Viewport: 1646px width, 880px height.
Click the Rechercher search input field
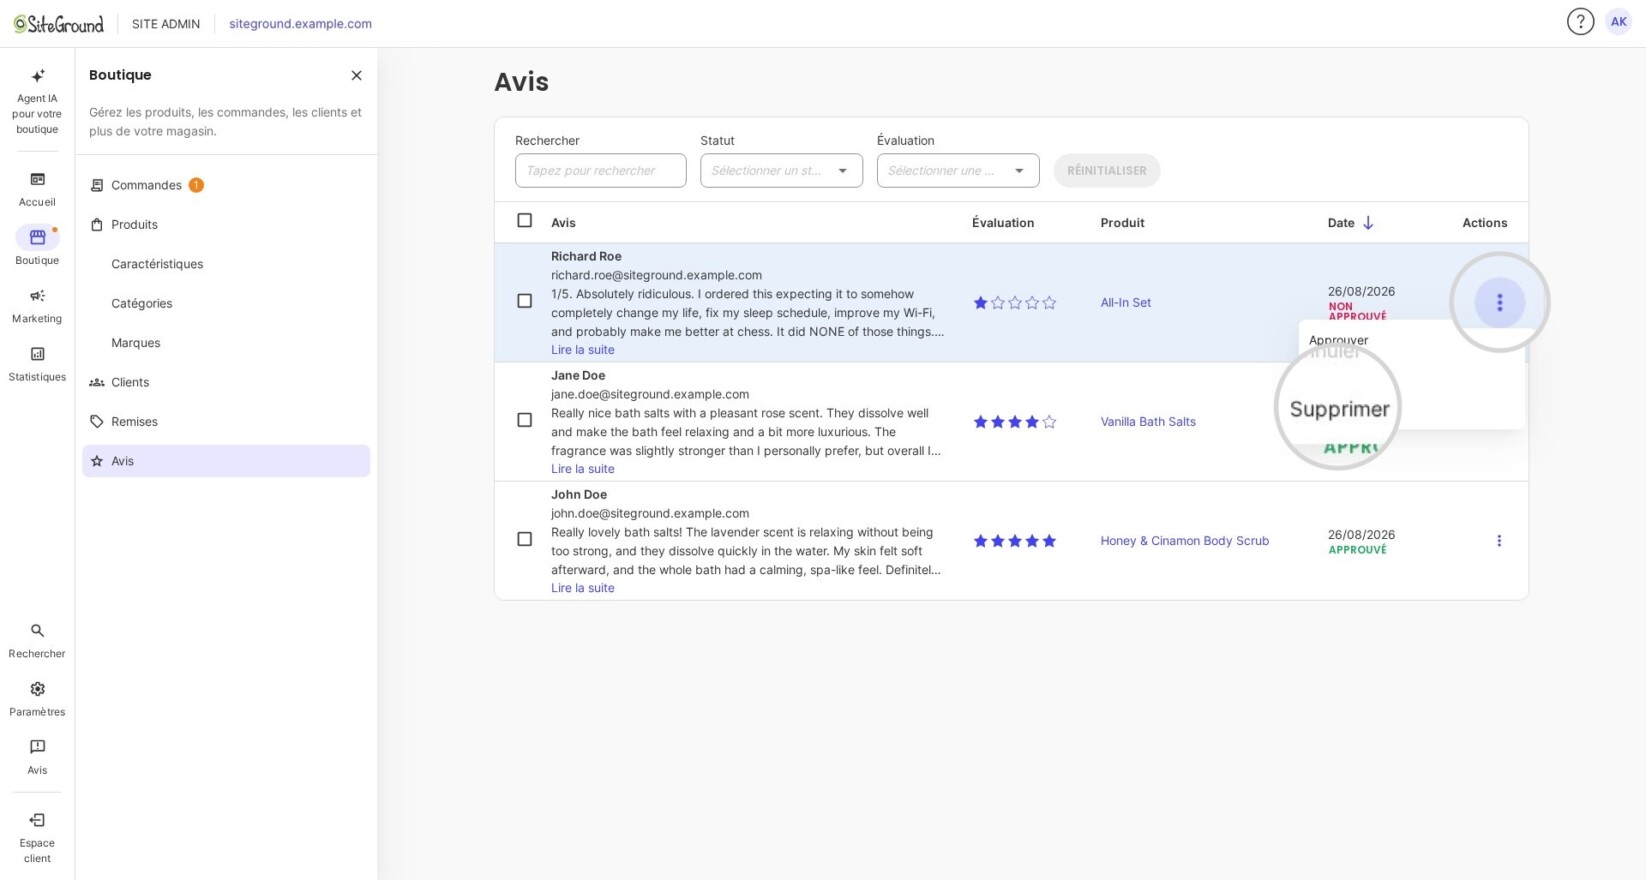[600, 171]
